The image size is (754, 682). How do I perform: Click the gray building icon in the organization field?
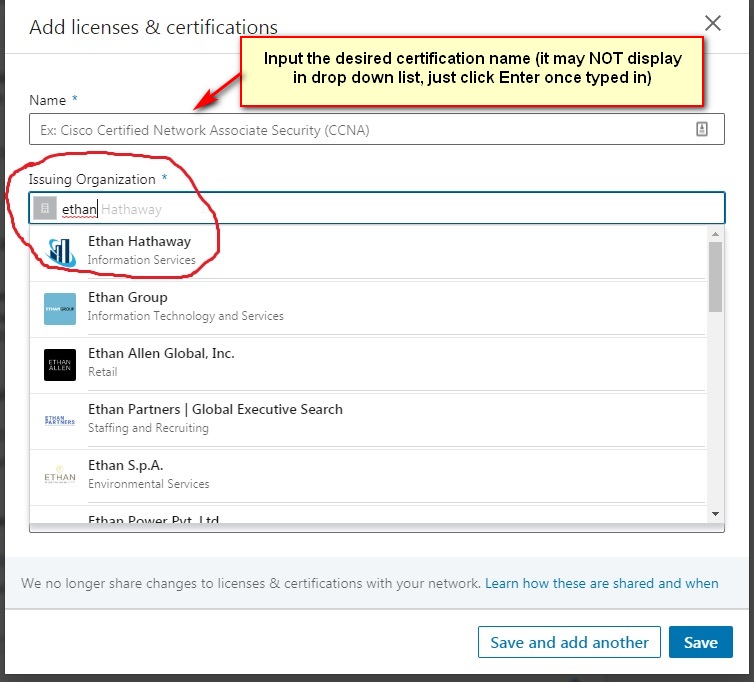[45, 208]
